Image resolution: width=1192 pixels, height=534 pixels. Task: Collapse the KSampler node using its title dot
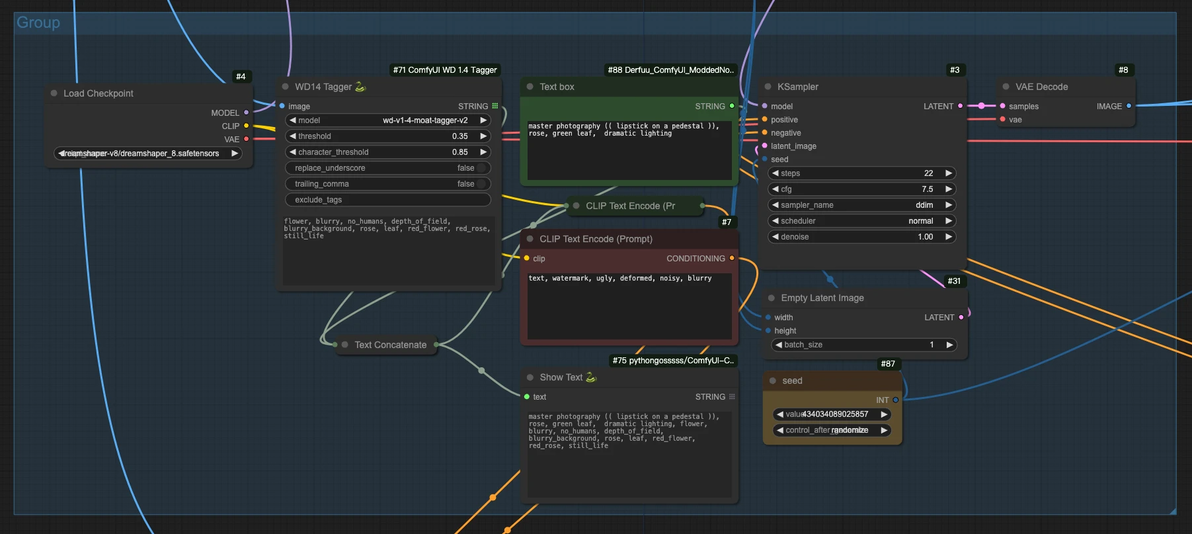point(768,87)
